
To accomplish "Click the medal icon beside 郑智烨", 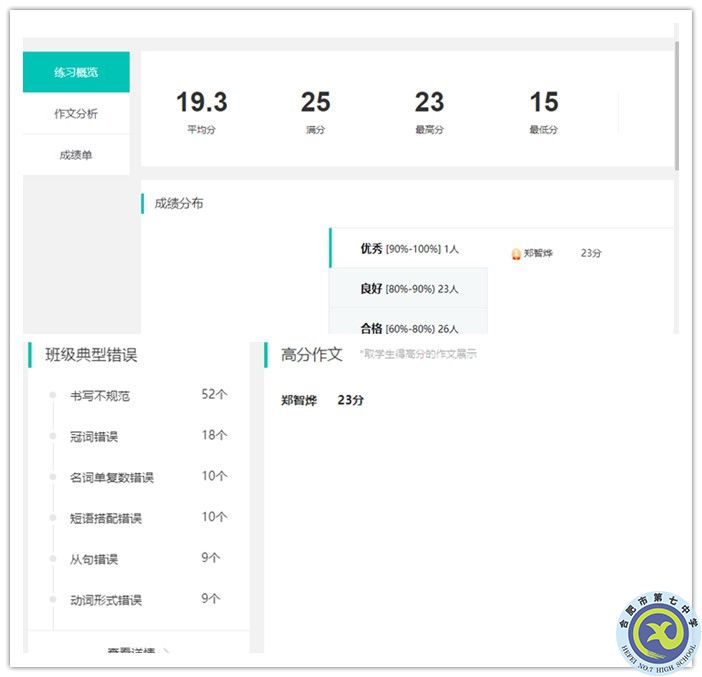I will tap(516, 254).
